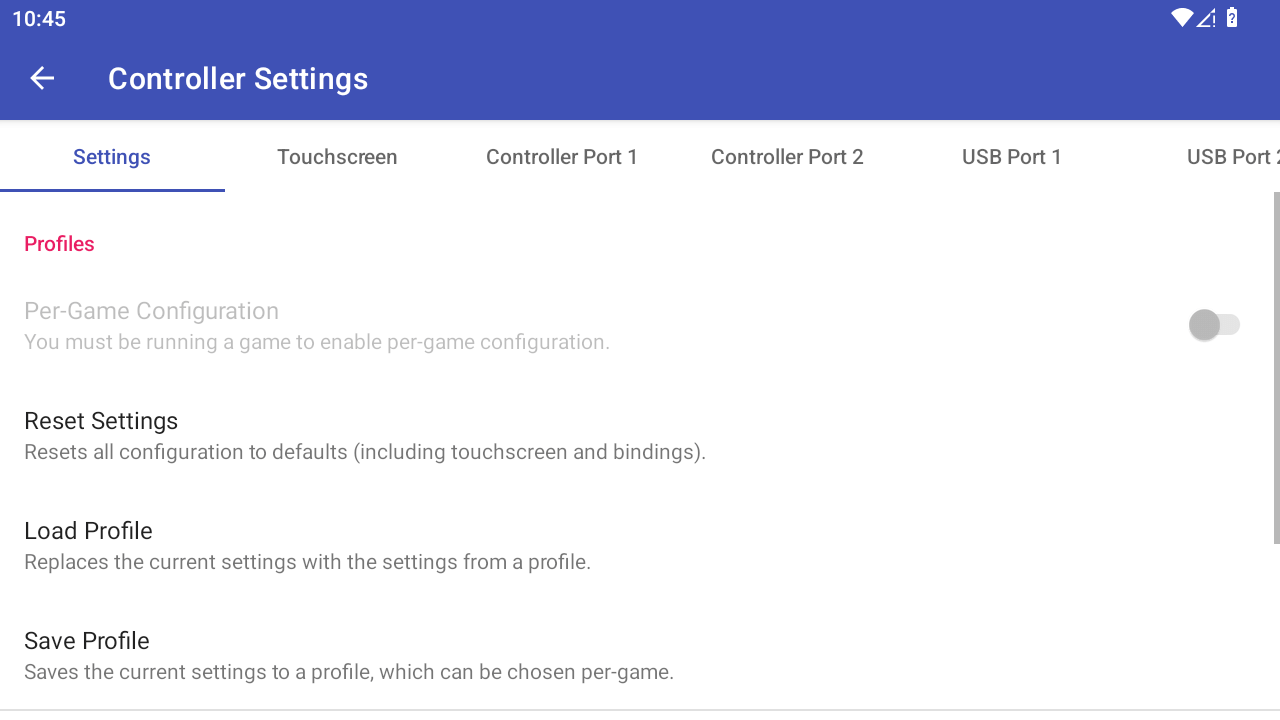Tap the cellular signal icon
1280x720 pixels.
[1206, 18]
